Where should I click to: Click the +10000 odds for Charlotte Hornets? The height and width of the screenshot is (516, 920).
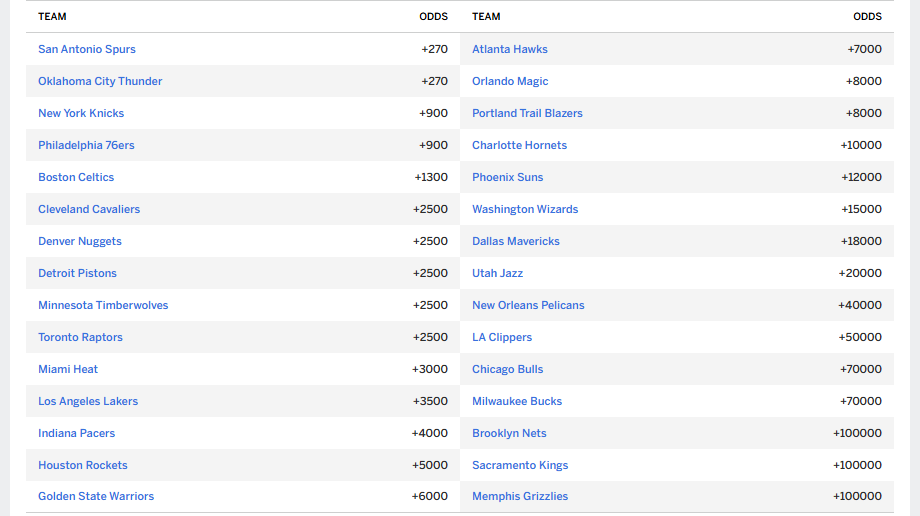click(861, 145)
